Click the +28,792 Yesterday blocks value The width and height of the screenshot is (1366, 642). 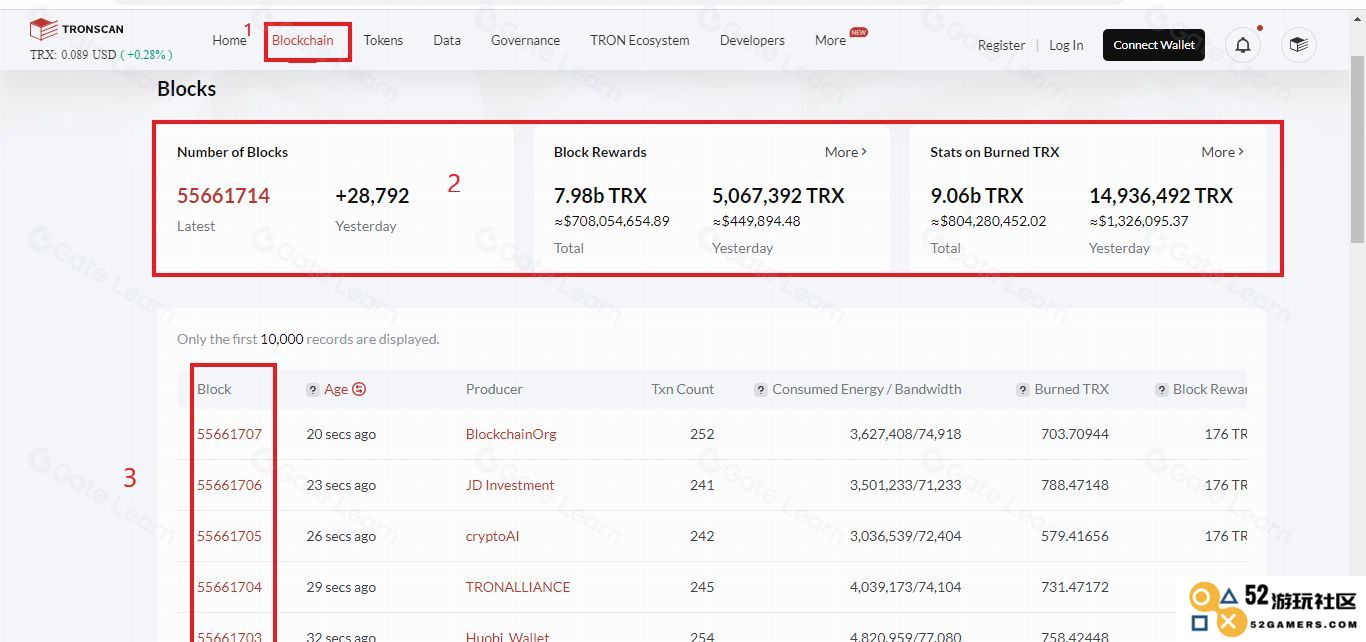[372, 196]
